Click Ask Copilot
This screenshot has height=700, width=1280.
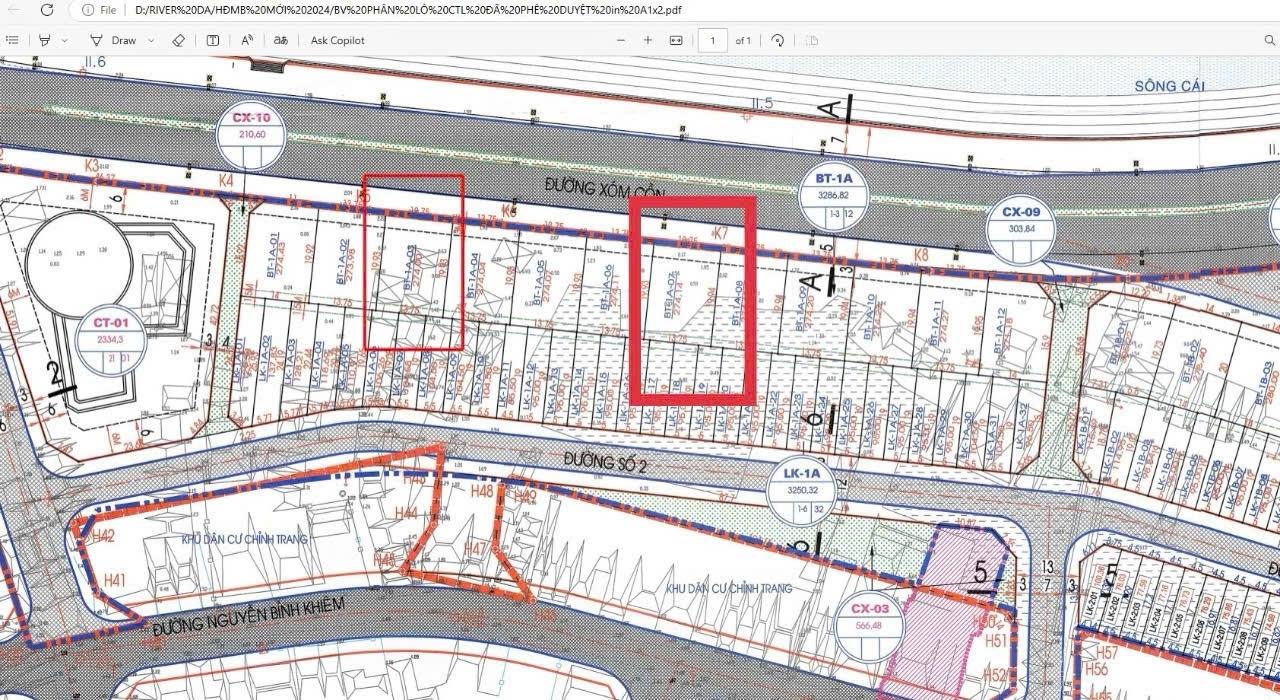pos(337,40)
